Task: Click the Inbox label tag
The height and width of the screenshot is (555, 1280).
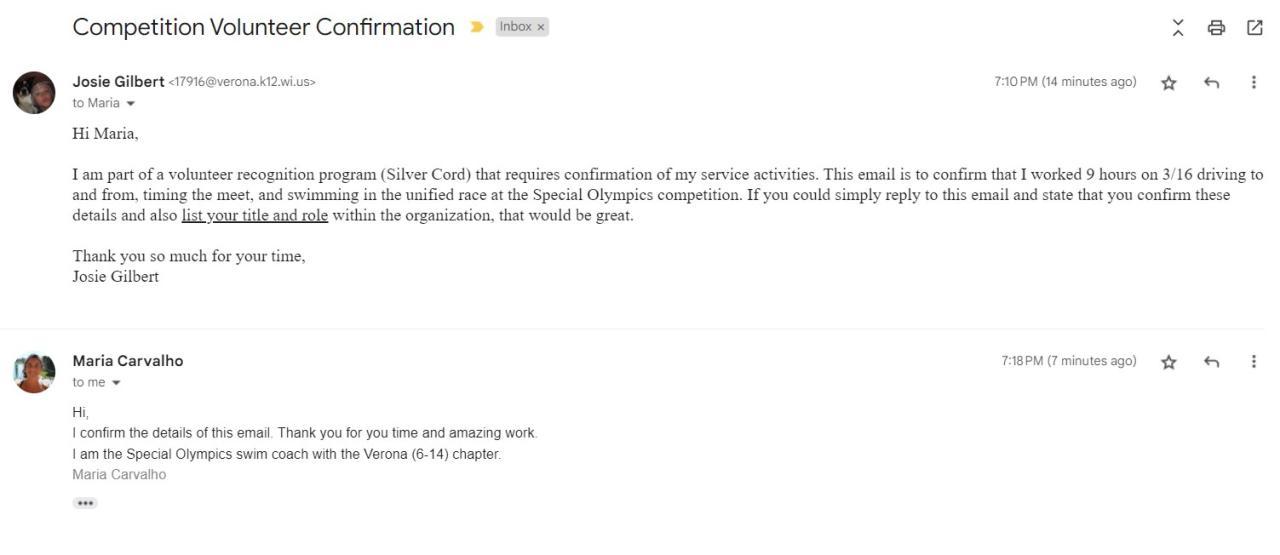Action: pos(515,27)
